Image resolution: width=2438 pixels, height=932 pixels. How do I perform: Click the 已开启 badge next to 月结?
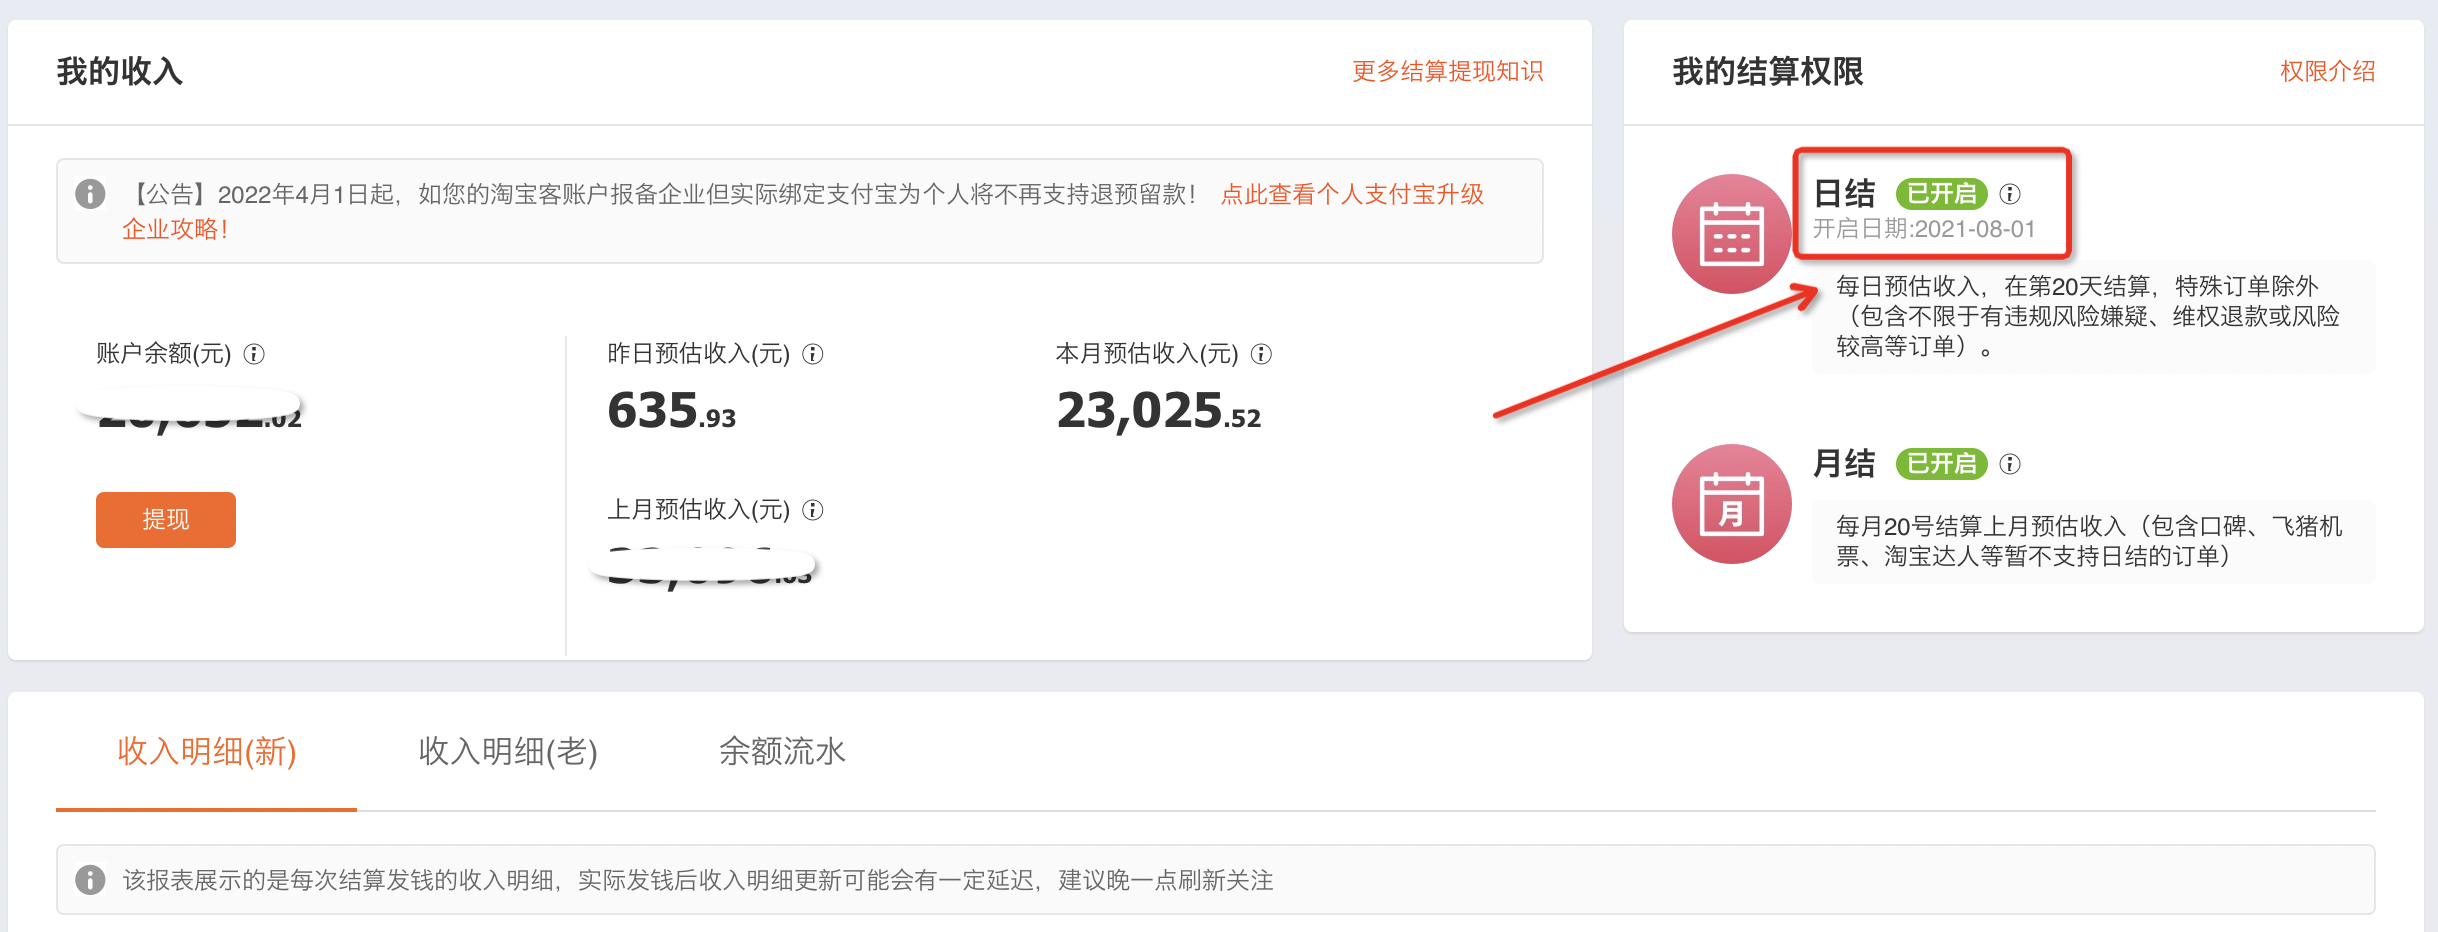pyautogui.click(x=1940, y=463)
